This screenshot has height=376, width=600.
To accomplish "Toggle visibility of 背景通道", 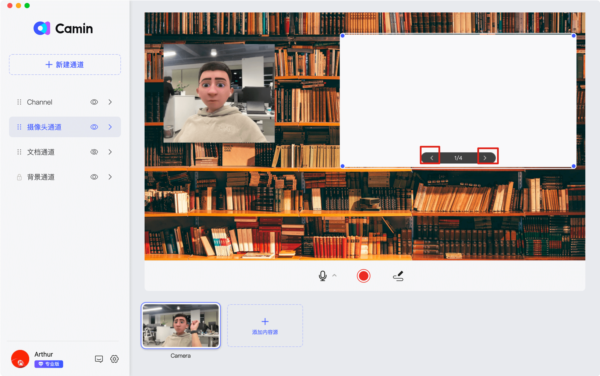I will coord(94,177).
